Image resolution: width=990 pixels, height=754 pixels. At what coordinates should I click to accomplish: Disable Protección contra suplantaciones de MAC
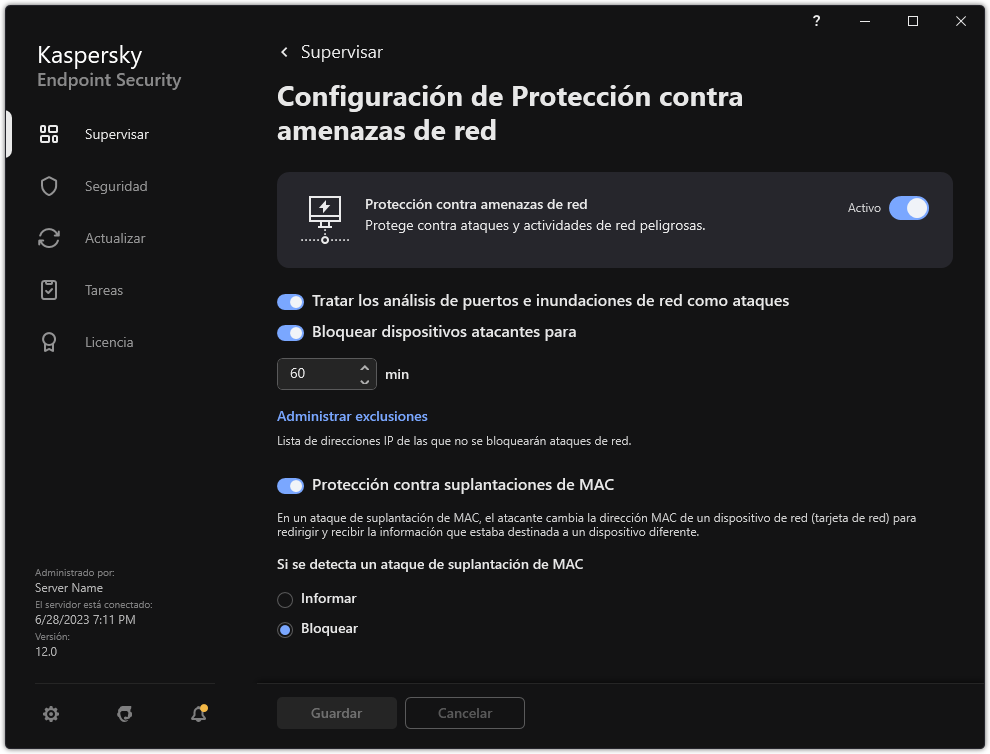tap(290, 486)
